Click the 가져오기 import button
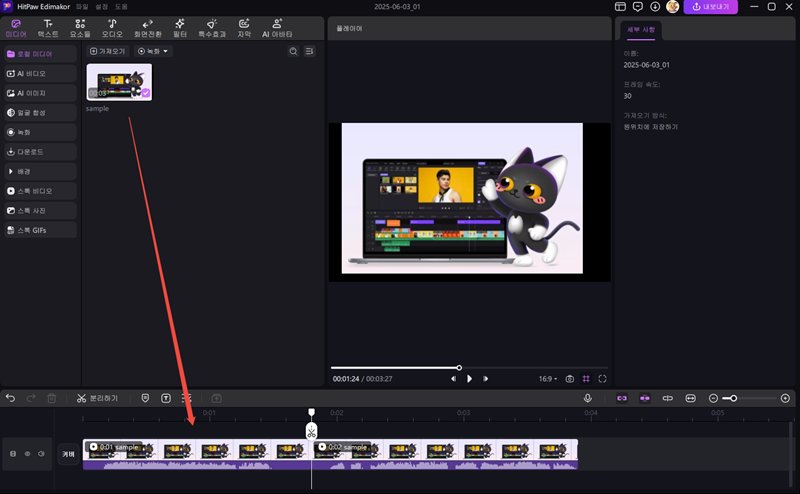 (x=108, y=51)
